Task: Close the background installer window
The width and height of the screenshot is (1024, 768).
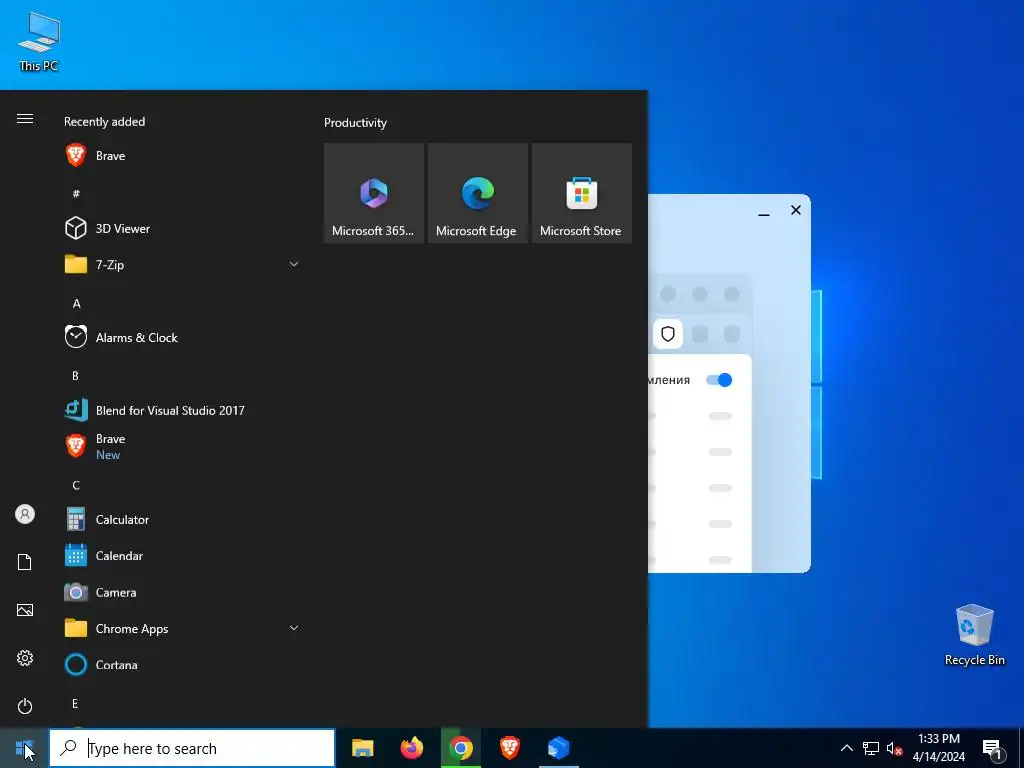Action: (795, 210)
